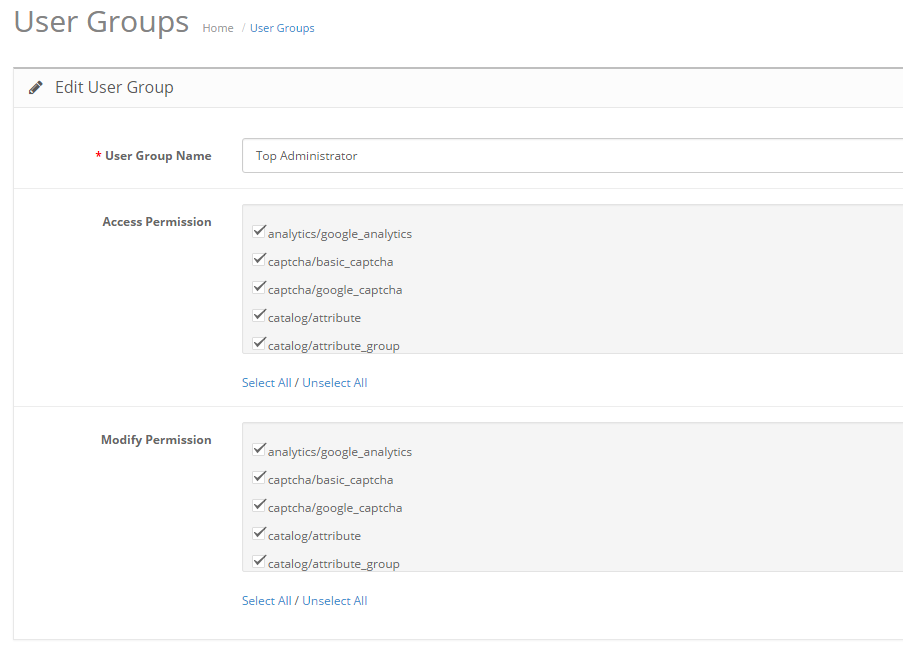The height and width of the screenshot is (657, 903).
Task: Click the pencil icon beside Edit User Group
Action: pos(36,88)
